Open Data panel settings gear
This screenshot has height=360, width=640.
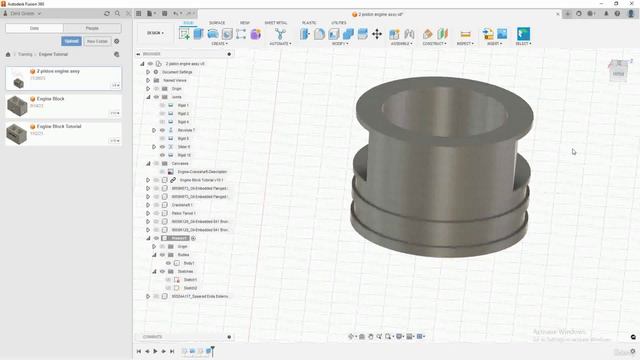pyautogui.click(x=117, y=41)
